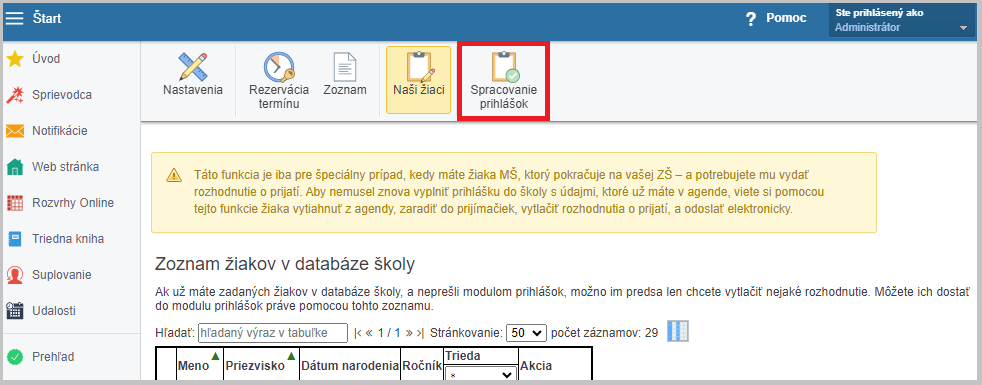Expand the Administrátor account dropdown
The height and width of the screenshot is (385, 982).
point(902,21)
